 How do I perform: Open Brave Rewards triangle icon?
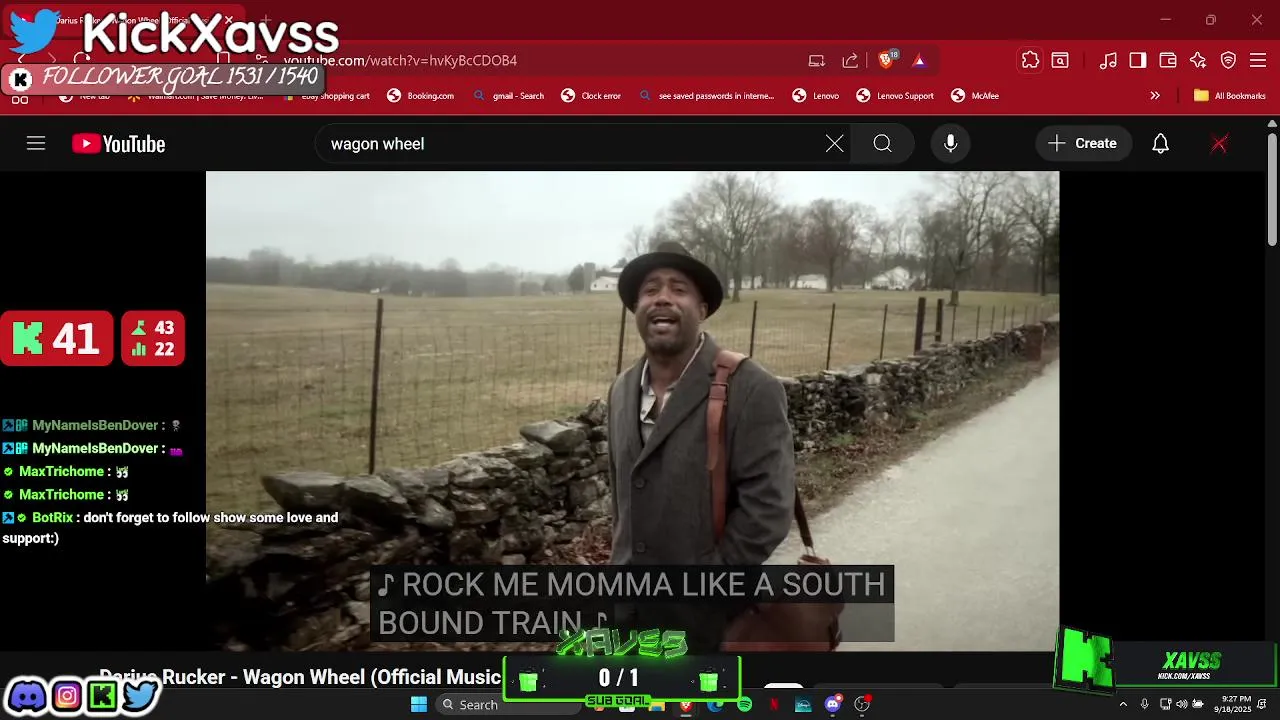coord(919,60)
